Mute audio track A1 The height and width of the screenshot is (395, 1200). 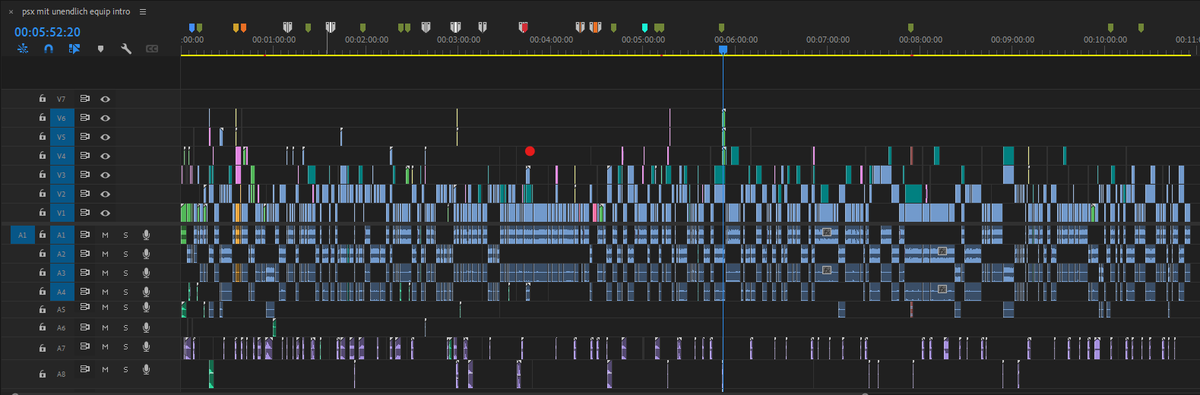click(x=105, y=234)
